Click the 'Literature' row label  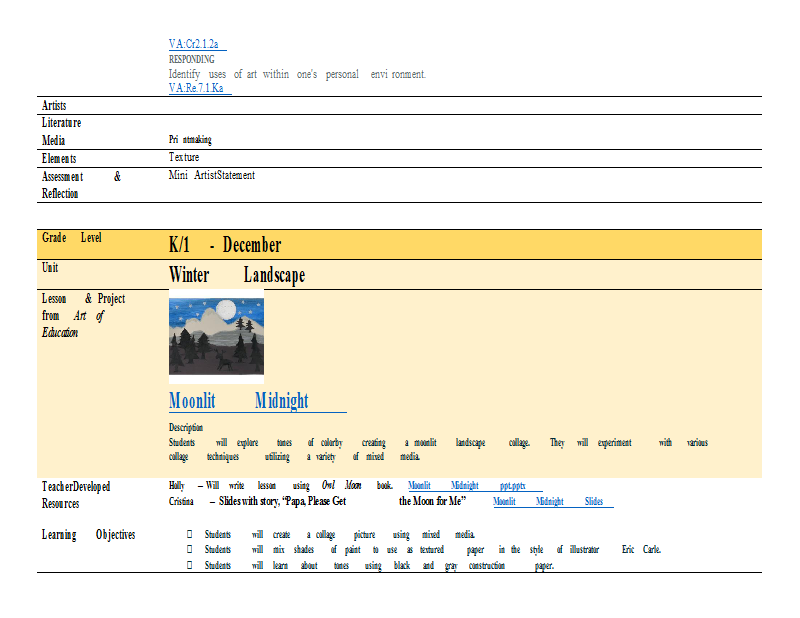tap(61, 123)
